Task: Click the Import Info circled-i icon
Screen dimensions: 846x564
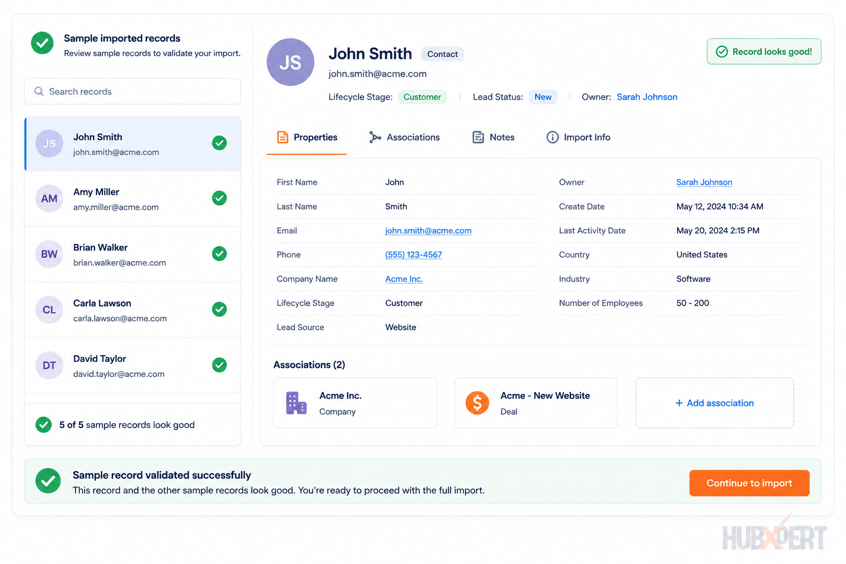Action: [552, 137]
